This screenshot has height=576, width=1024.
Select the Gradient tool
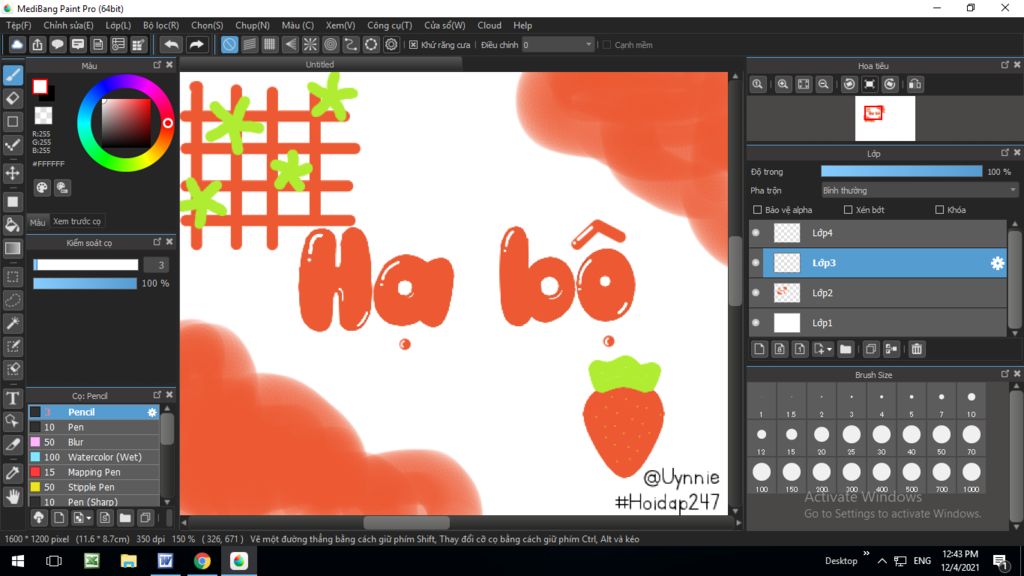tap(13, 248)
